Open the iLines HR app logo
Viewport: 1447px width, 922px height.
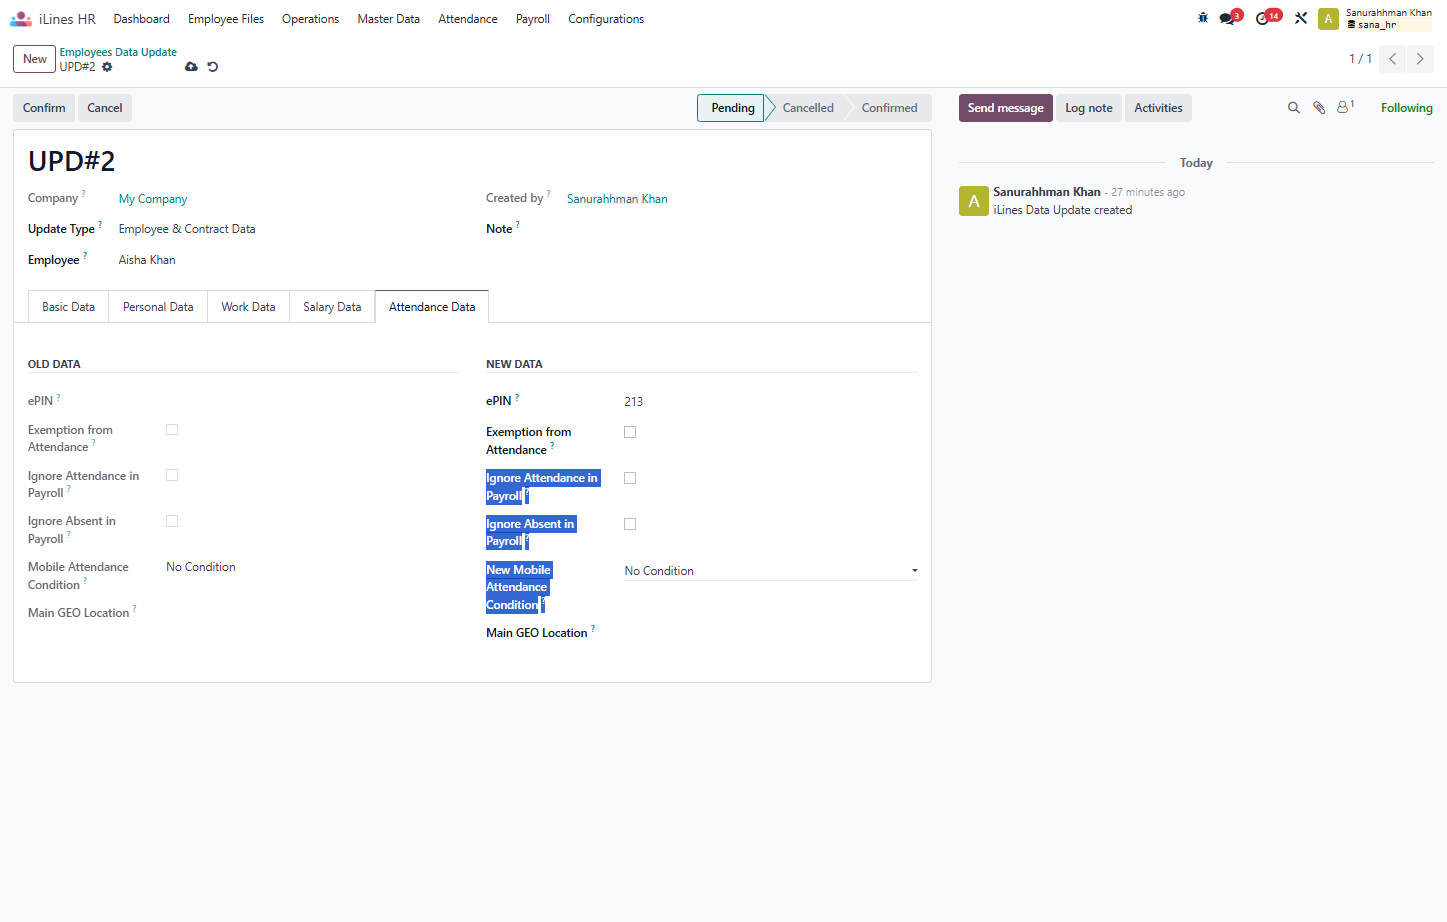21,19
